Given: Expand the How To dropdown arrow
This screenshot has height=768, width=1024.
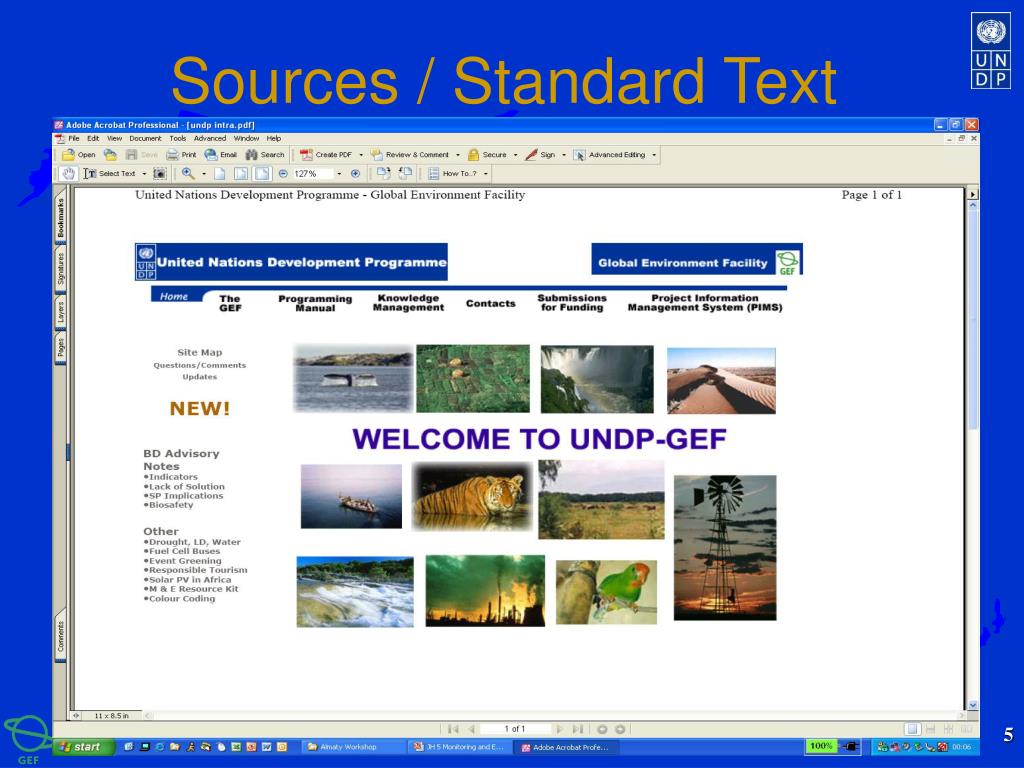Looking at the screenshot, I should tap(486, 174).
